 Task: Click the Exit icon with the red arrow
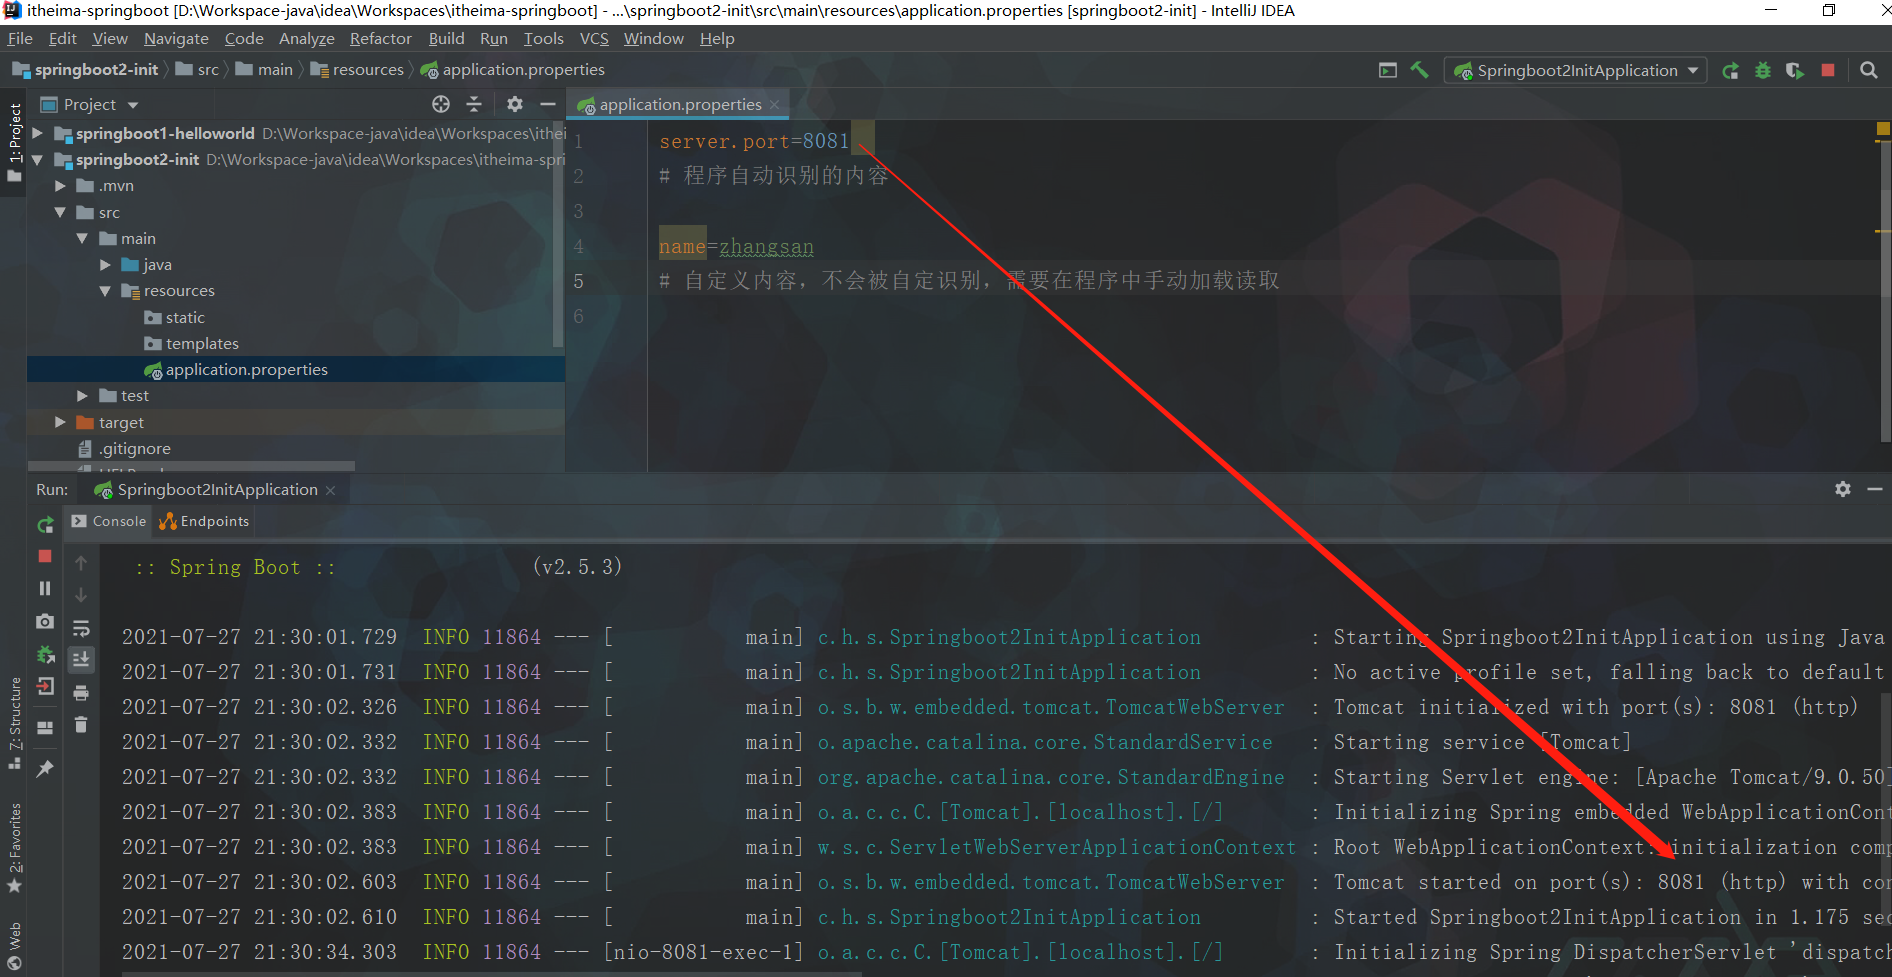45,686
